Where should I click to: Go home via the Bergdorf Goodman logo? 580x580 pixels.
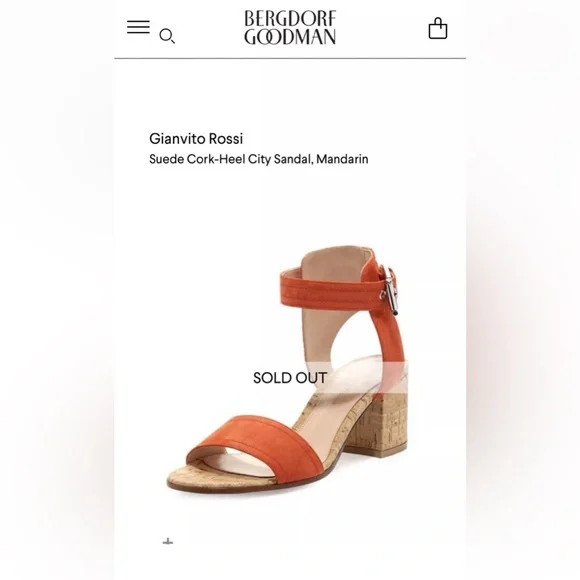[x=290, y=28]
